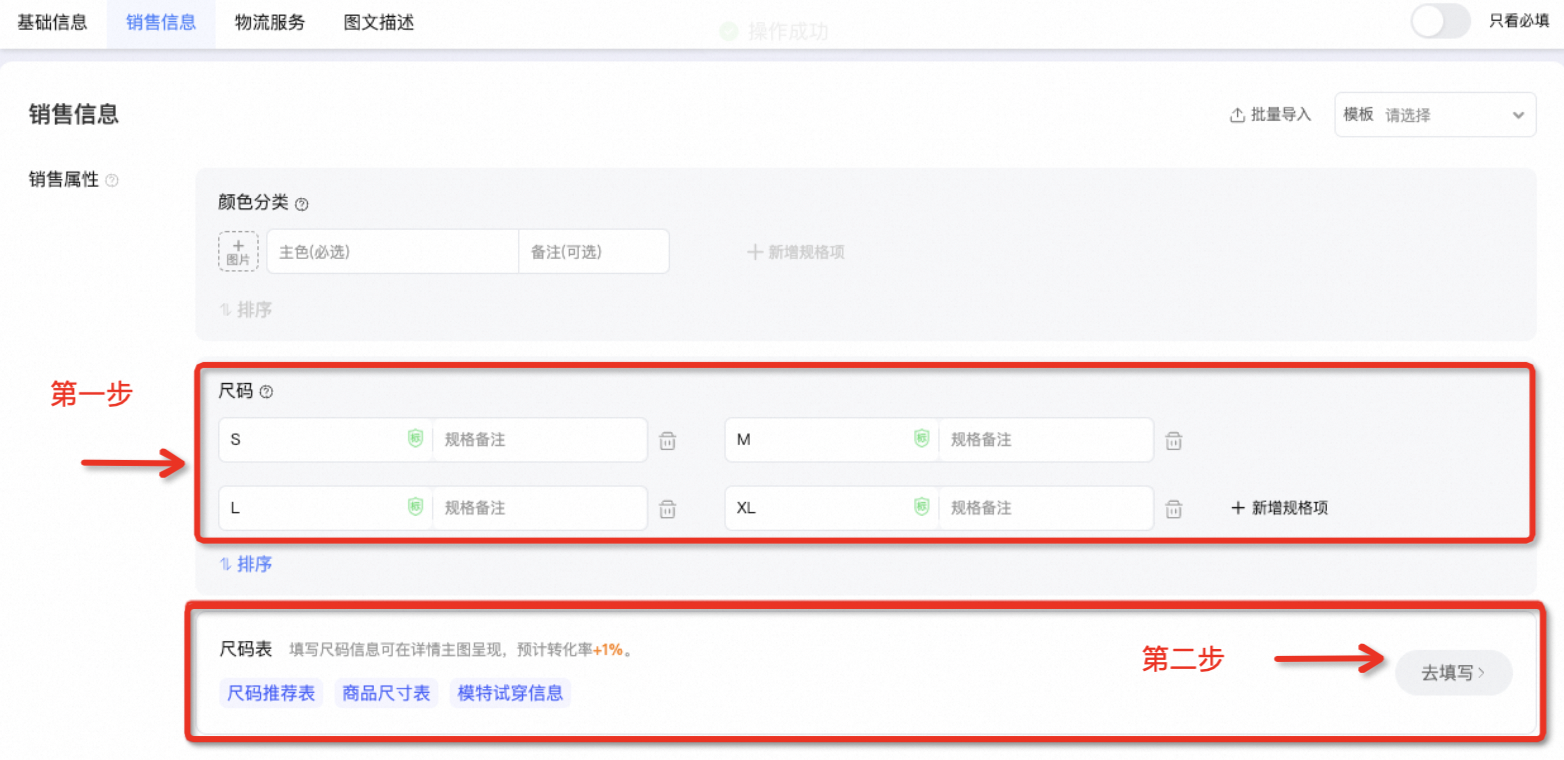Toggle the 只看必填 switch
The height and width of the screenshot is (760, 1564).
tap(1440, 21)
